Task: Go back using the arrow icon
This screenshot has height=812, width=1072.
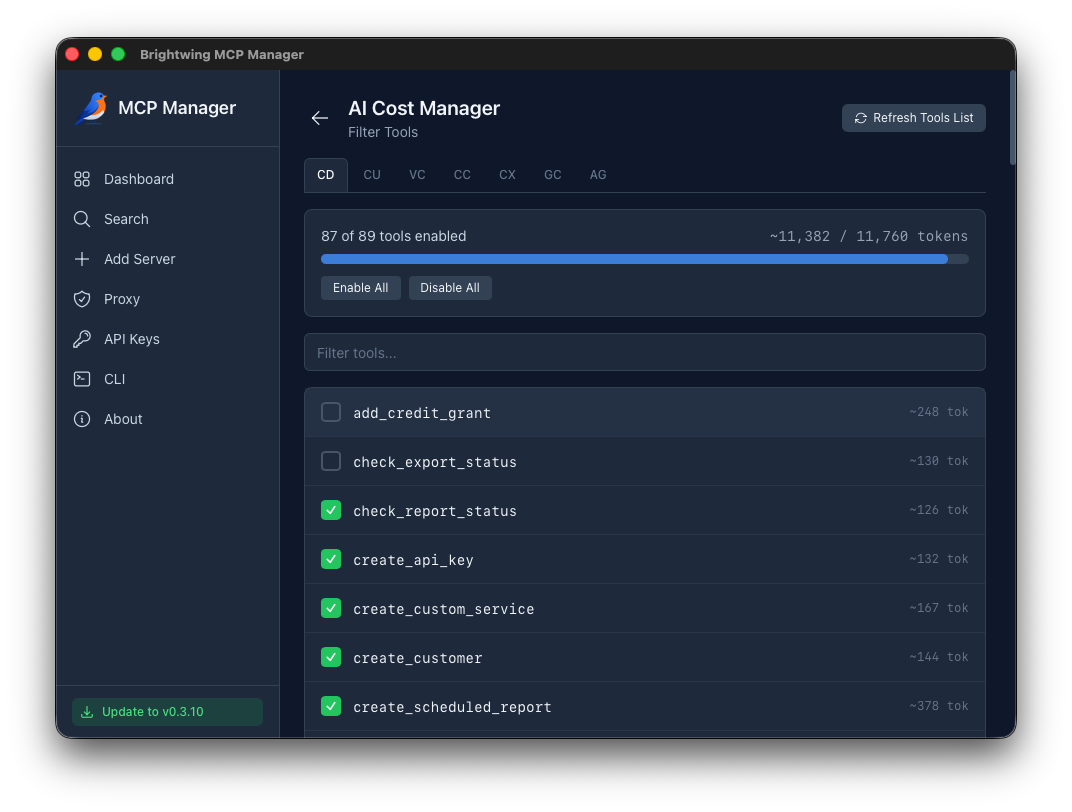Action: click(319, 118)
